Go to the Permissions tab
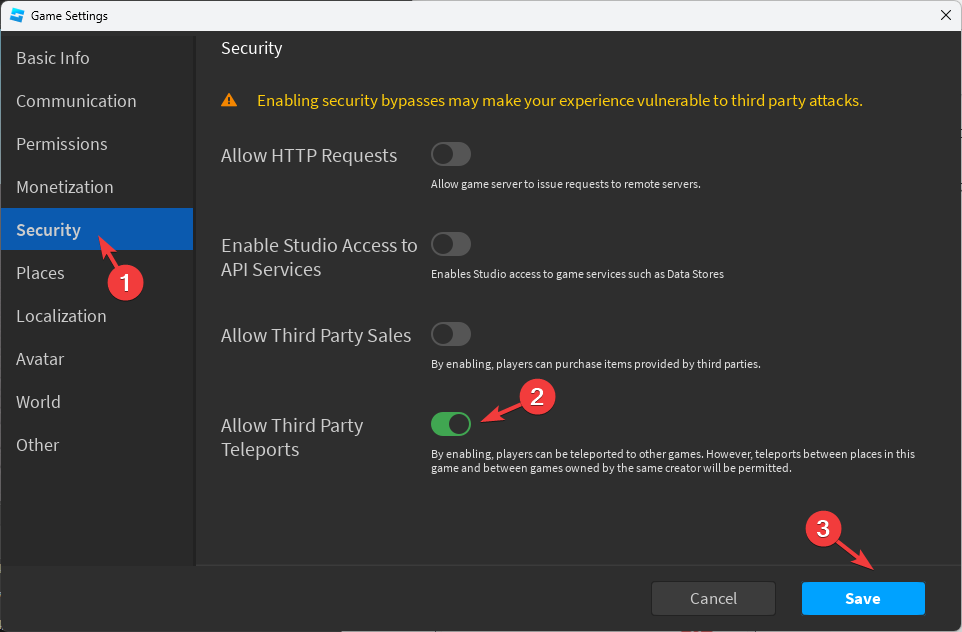This screenshot has width=962, height=632. click(62, 144)
